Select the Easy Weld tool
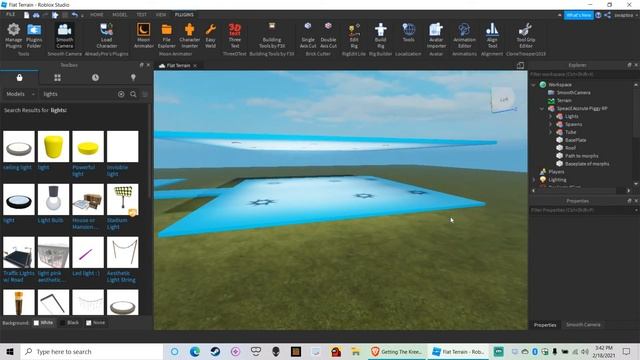The image size is (640, 360). point(210,36)
